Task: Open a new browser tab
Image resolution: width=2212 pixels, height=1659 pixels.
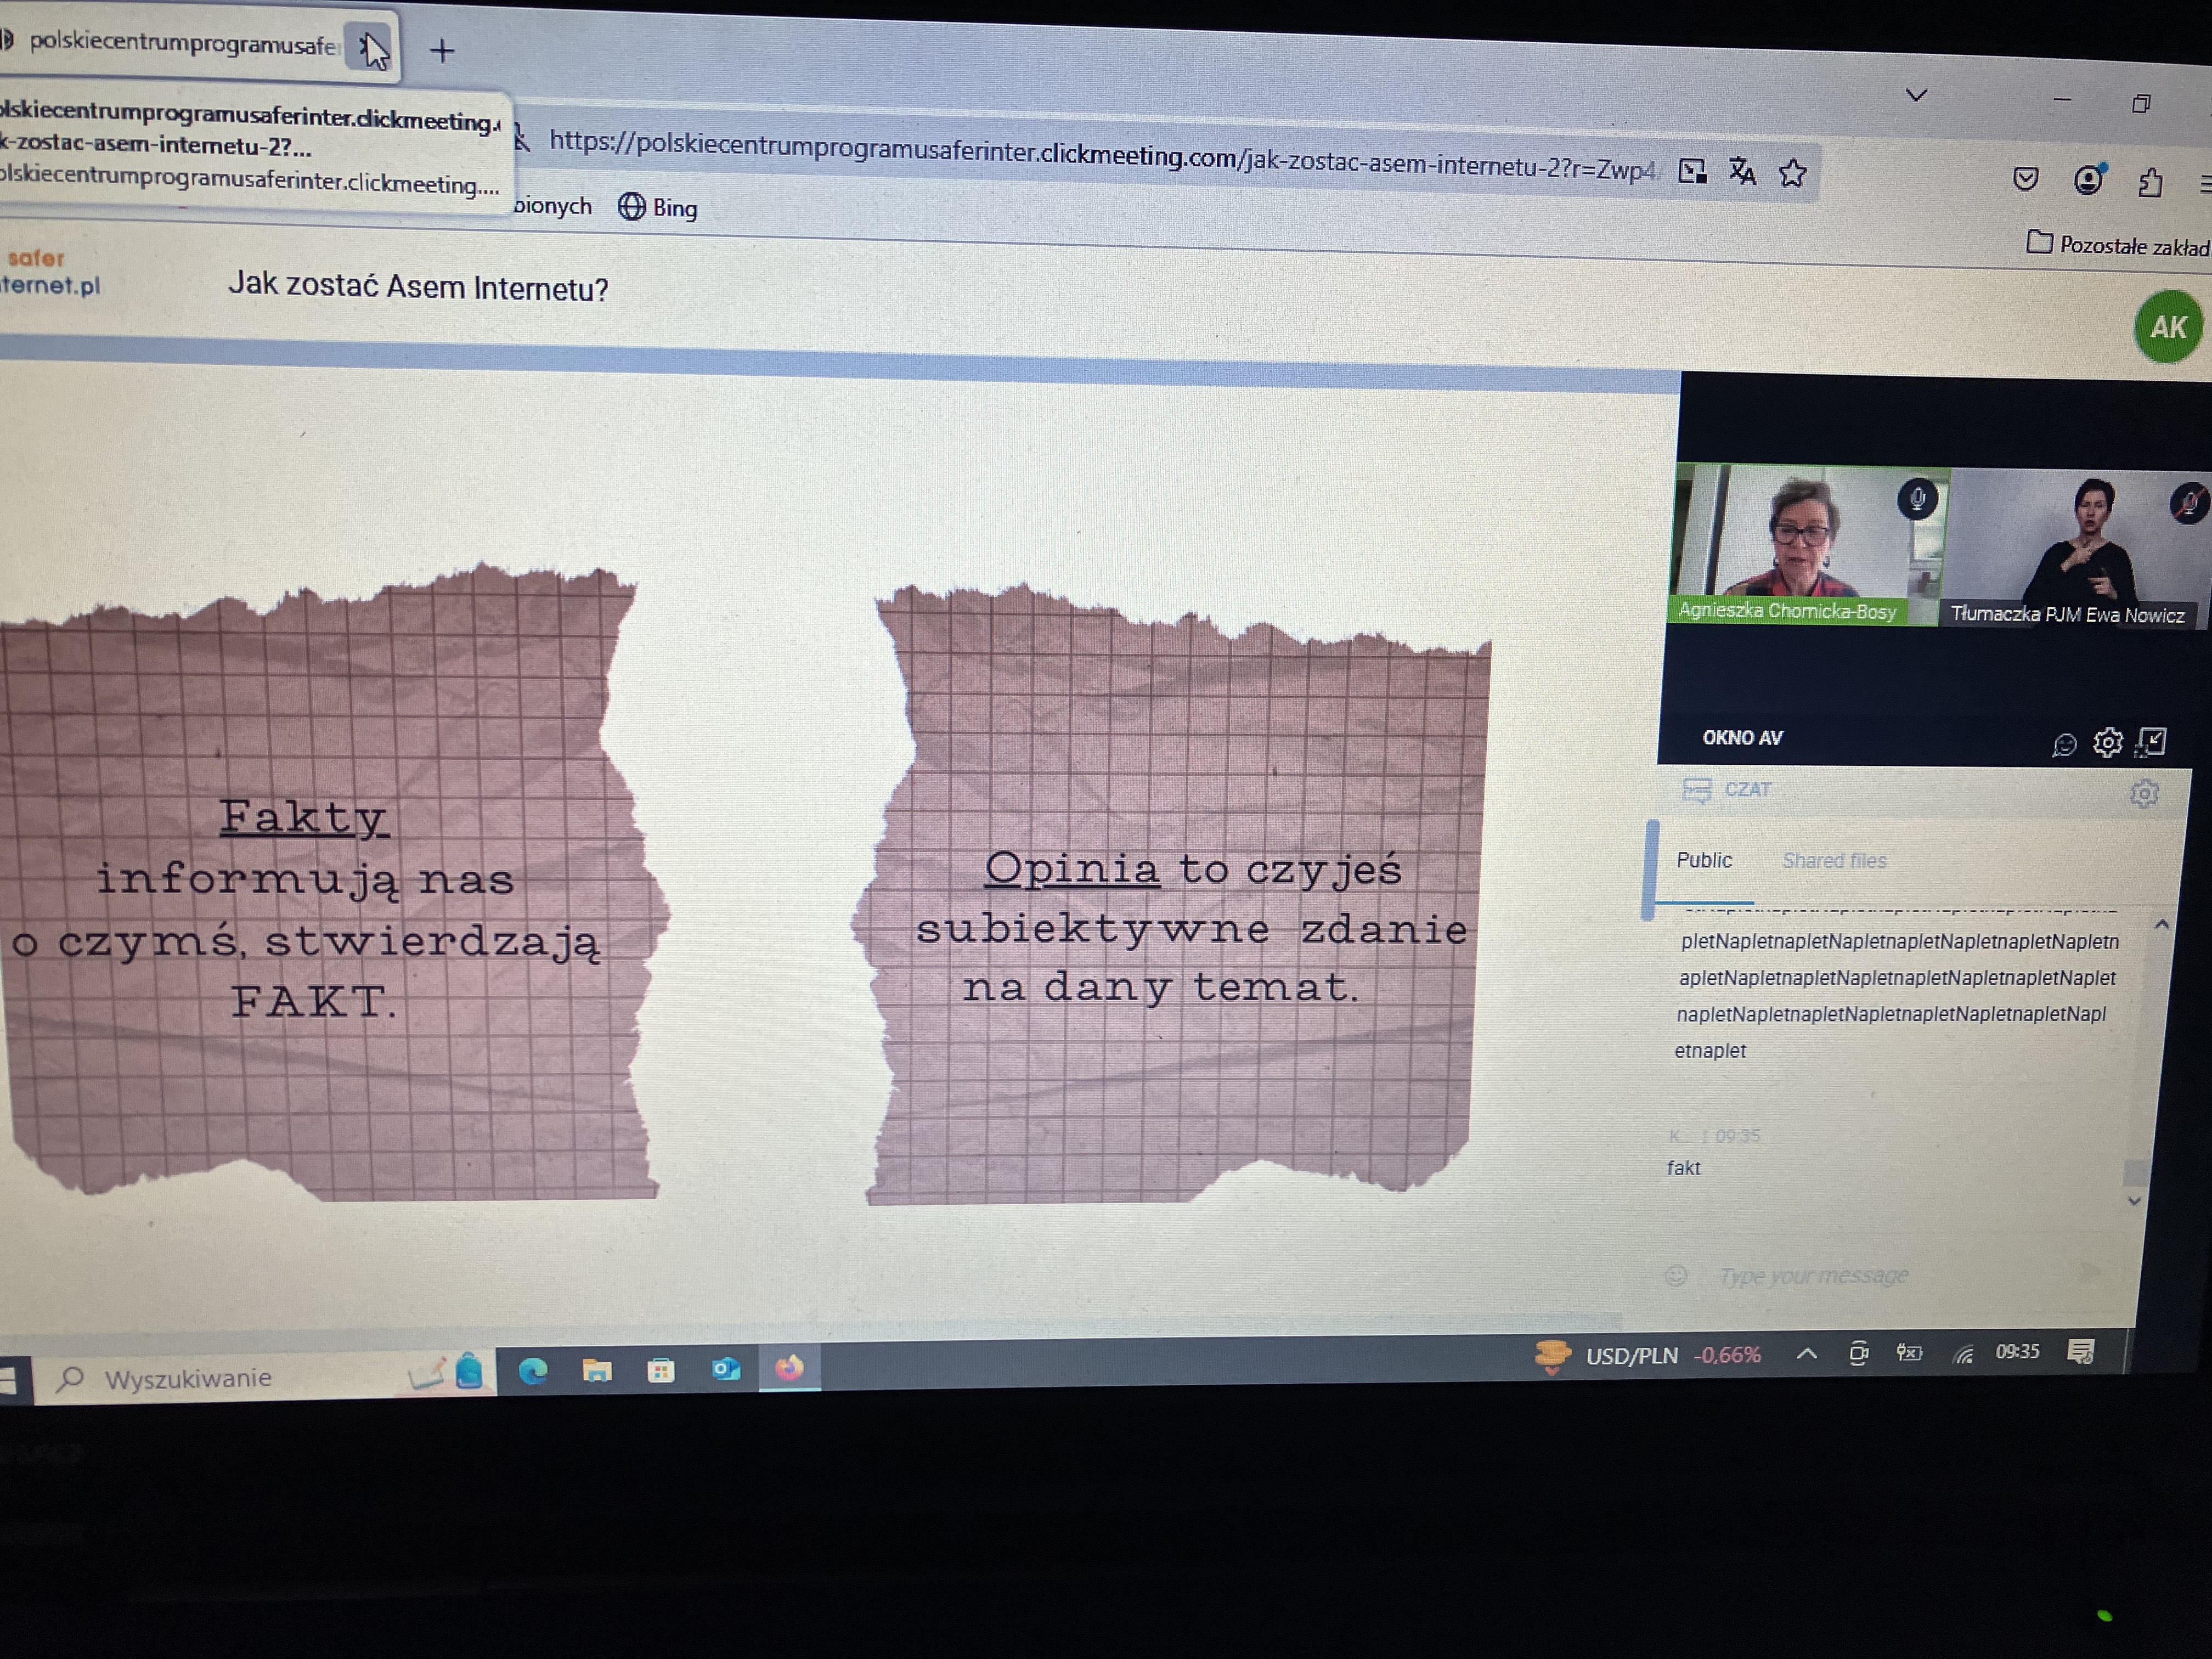Action: (x=442, y=50)
